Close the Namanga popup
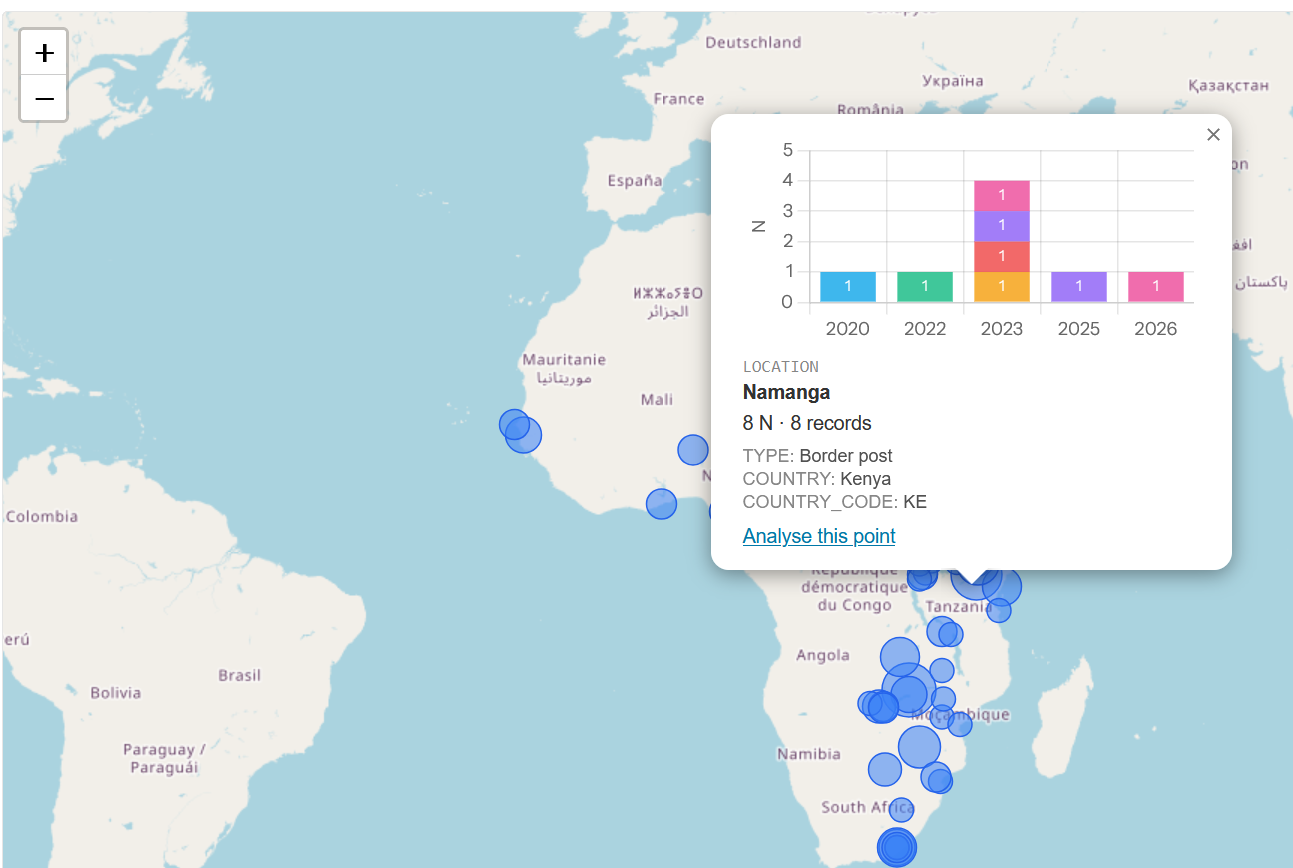Viewport: 1293px width, 868px height. coord(1213,134)
